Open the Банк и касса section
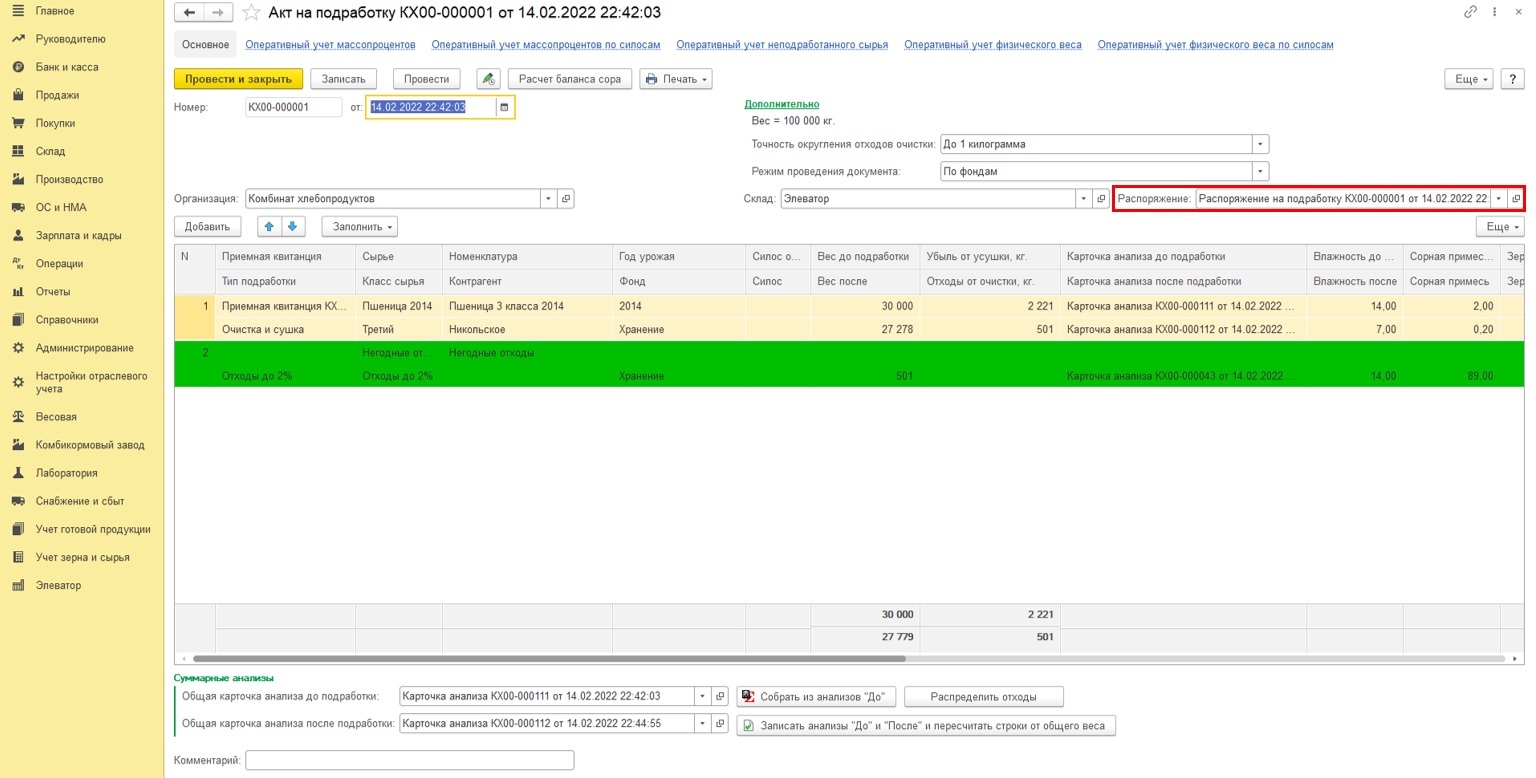Image resolution: width=1536 pixels, height=778 pixels. point(67,67)
